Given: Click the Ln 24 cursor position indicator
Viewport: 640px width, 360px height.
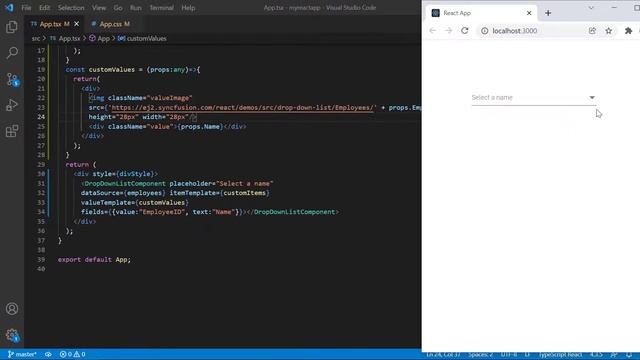Looking at the screenshot, I should click(443, 354).
